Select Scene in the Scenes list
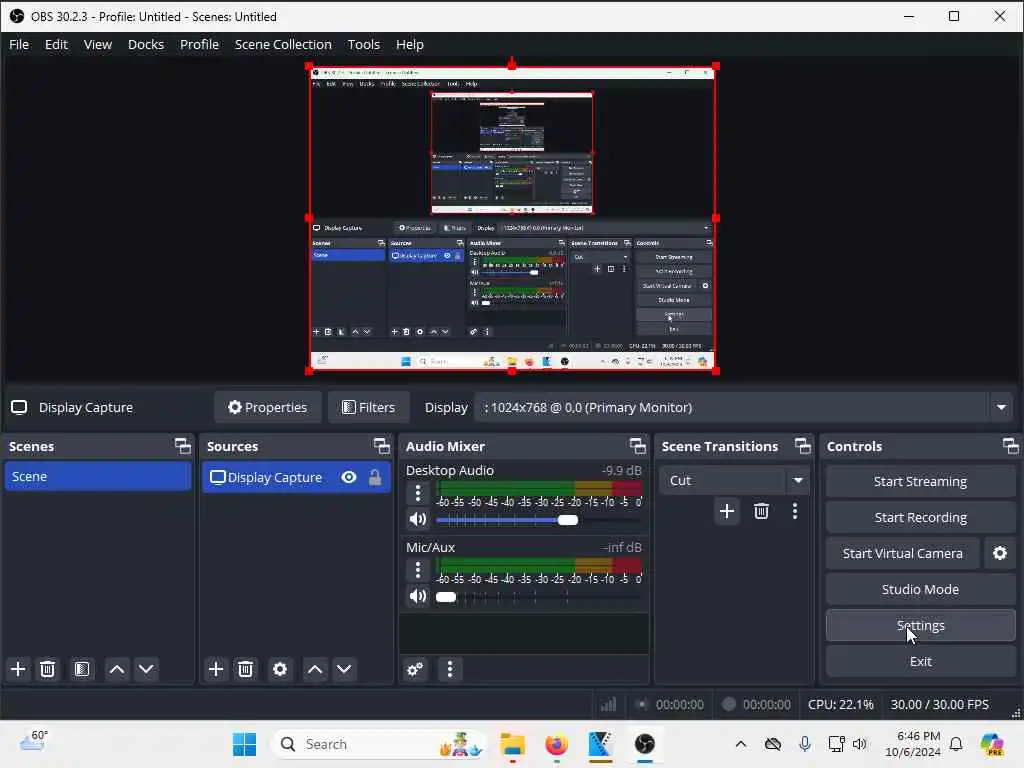Image resolution: width=1024 pixels, height=768 pixels. pyautogui.click(x=97, y=477)
